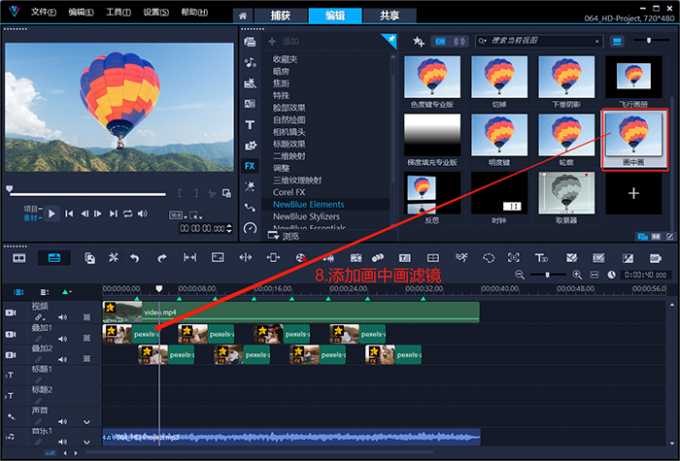Image resolution: width=680 pixels, height=461 pixels.
Task: Open the Title (T) library icon
Action: 250,125
